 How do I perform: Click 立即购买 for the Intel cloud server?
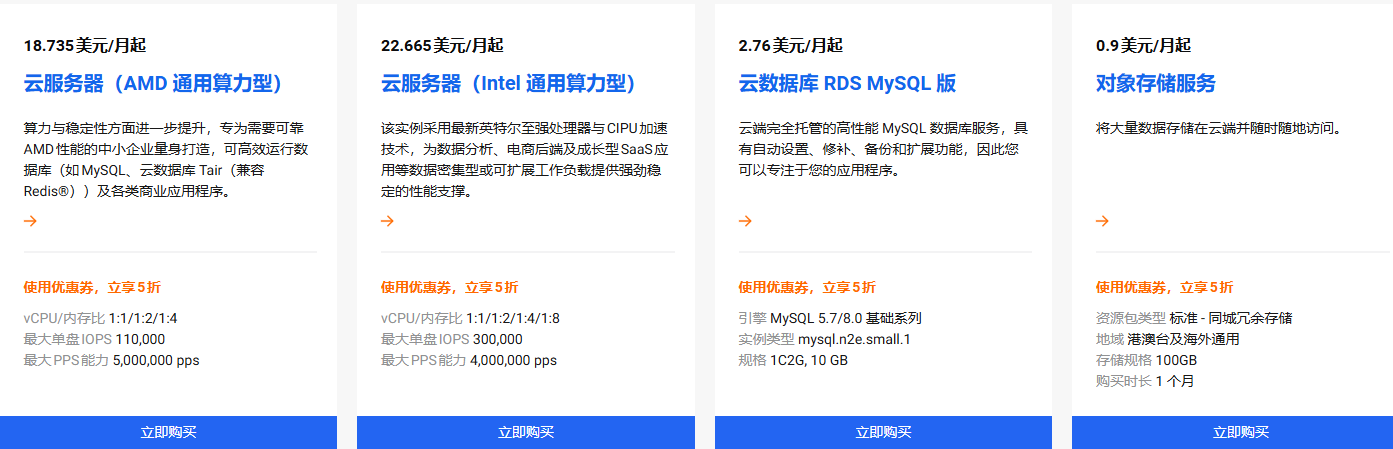tap(526, 432)
